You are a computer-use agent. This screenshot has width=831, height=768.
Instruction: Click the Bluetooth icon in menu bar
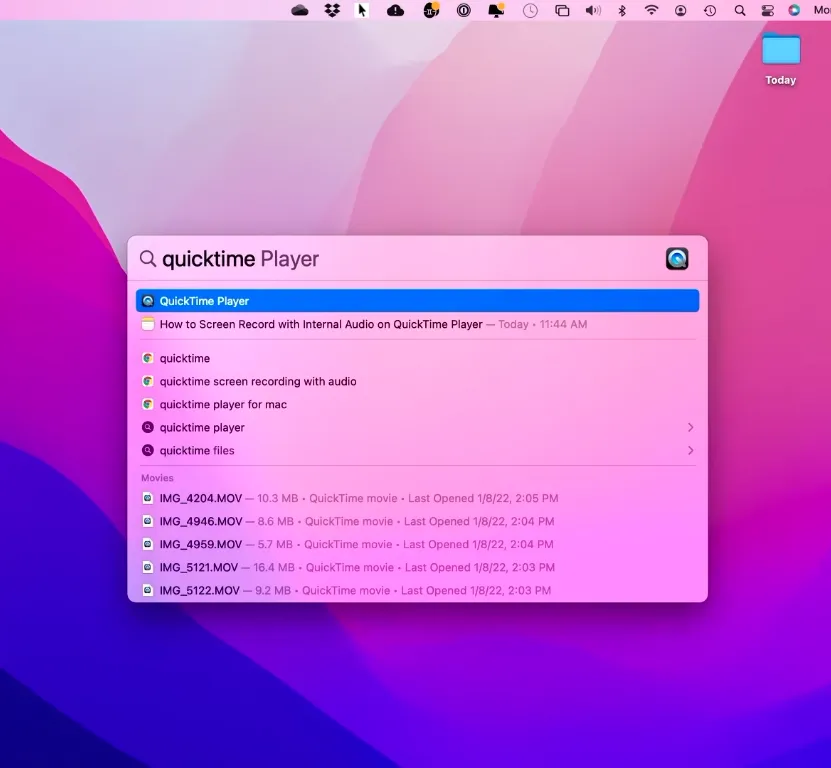[622, 11]
